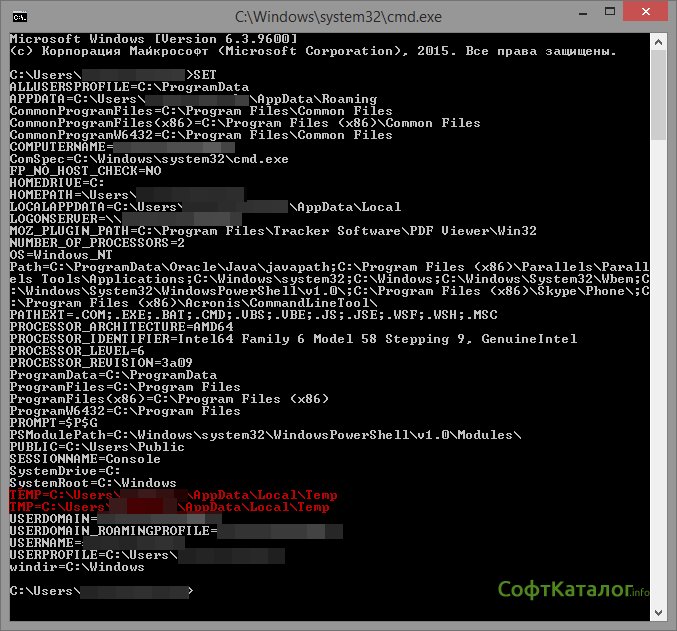Click the final command prompt input line
This screenshot has height=631, width=677.
(x=100, y=592)
